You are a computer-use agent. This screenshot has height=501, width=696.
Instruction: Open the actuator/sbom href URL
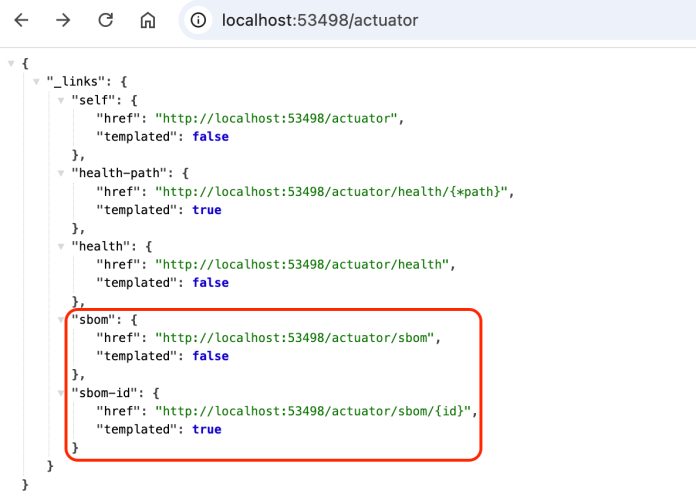pos(295,338)
